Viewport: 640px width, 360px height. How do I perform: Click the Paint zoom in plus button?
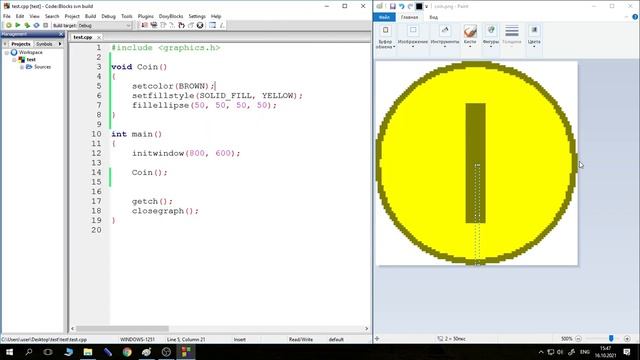click(627, 339)
